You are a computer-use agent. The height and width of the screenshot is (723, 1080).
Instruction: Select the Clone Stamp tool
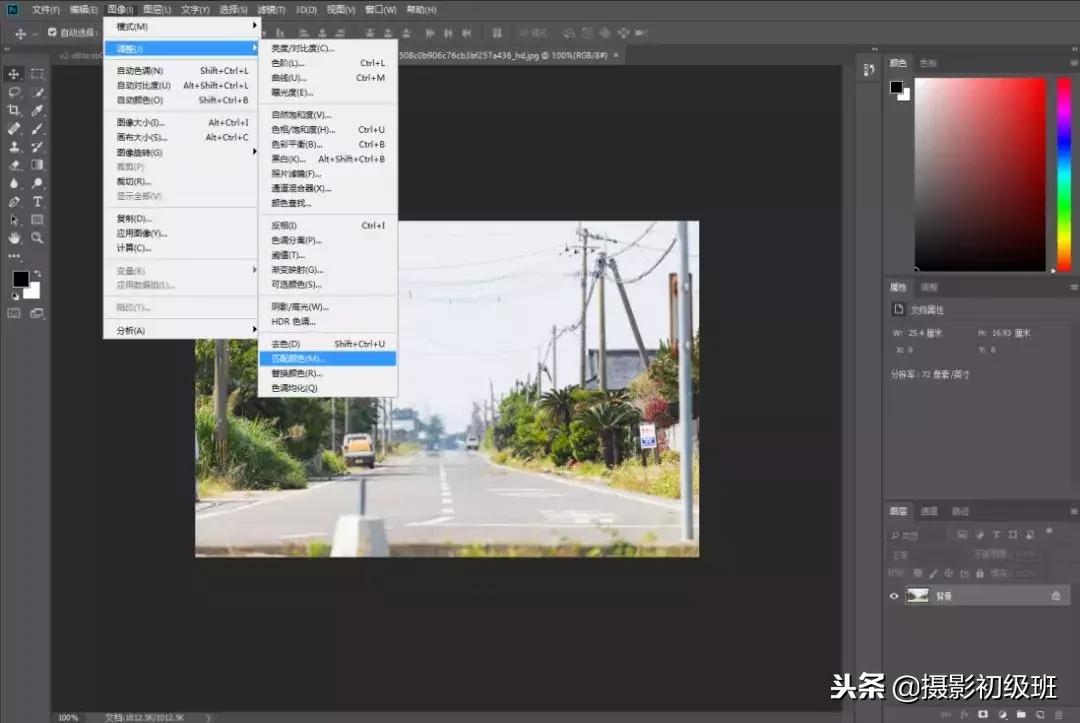(14, 147)
